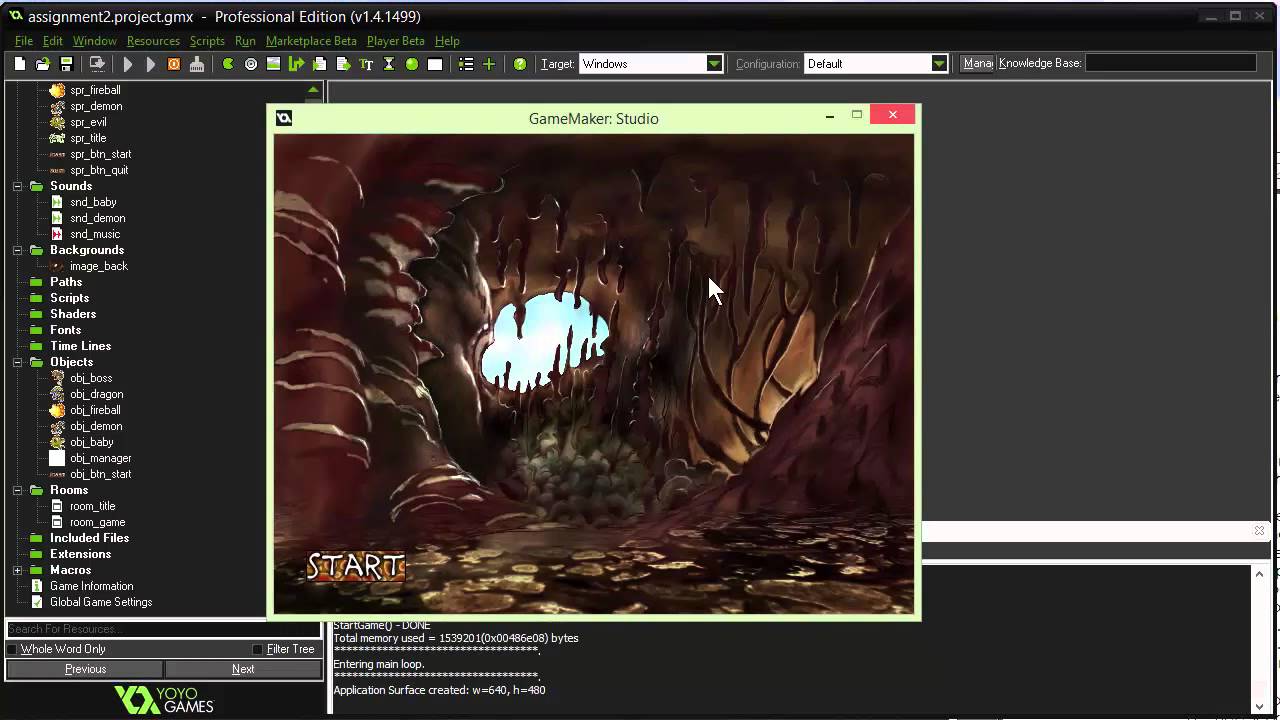The width and height of the screenshot is (1280, 720).
Task: Collapse the Rooms folder
Action: 17,490
